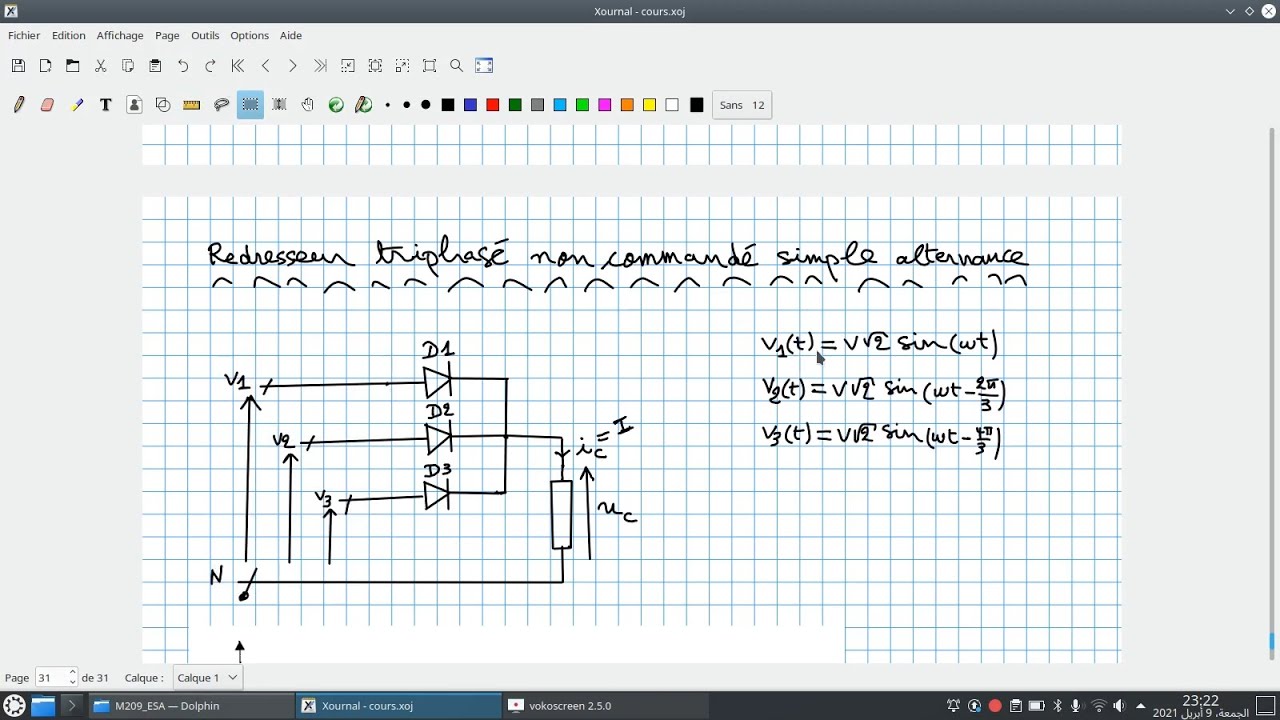
Task: Click the Default Pen icon
Action: pos(364,105)
